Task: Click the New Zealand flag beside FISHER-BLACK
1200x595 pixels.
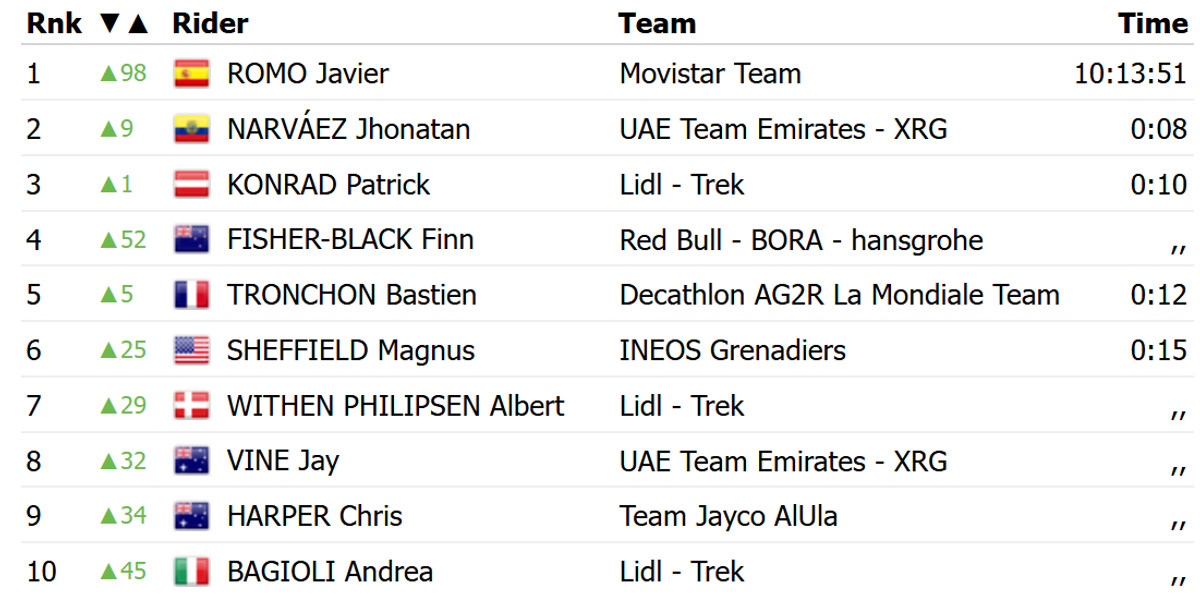Action: pyautogui.click(x=191, y=240)
